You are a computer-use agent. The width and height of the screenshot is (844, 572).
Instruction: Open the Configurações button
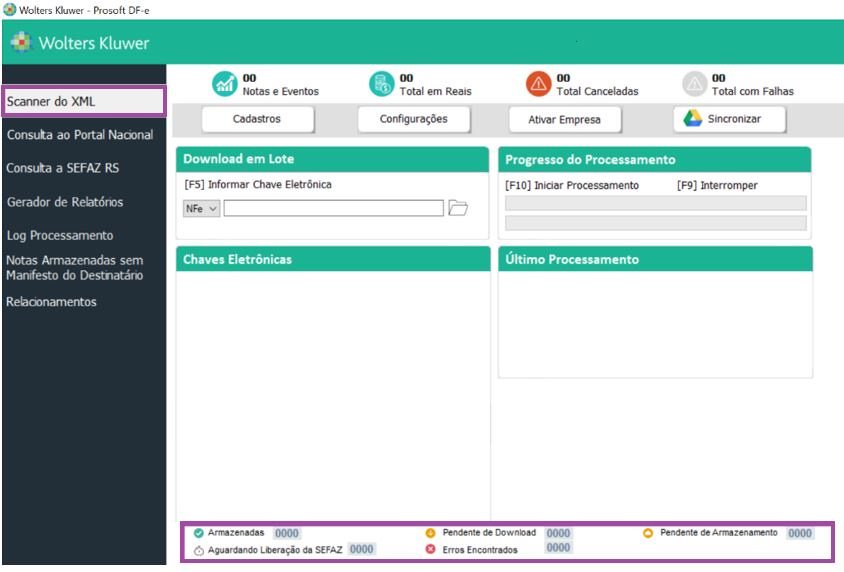[x=413, y=119]
